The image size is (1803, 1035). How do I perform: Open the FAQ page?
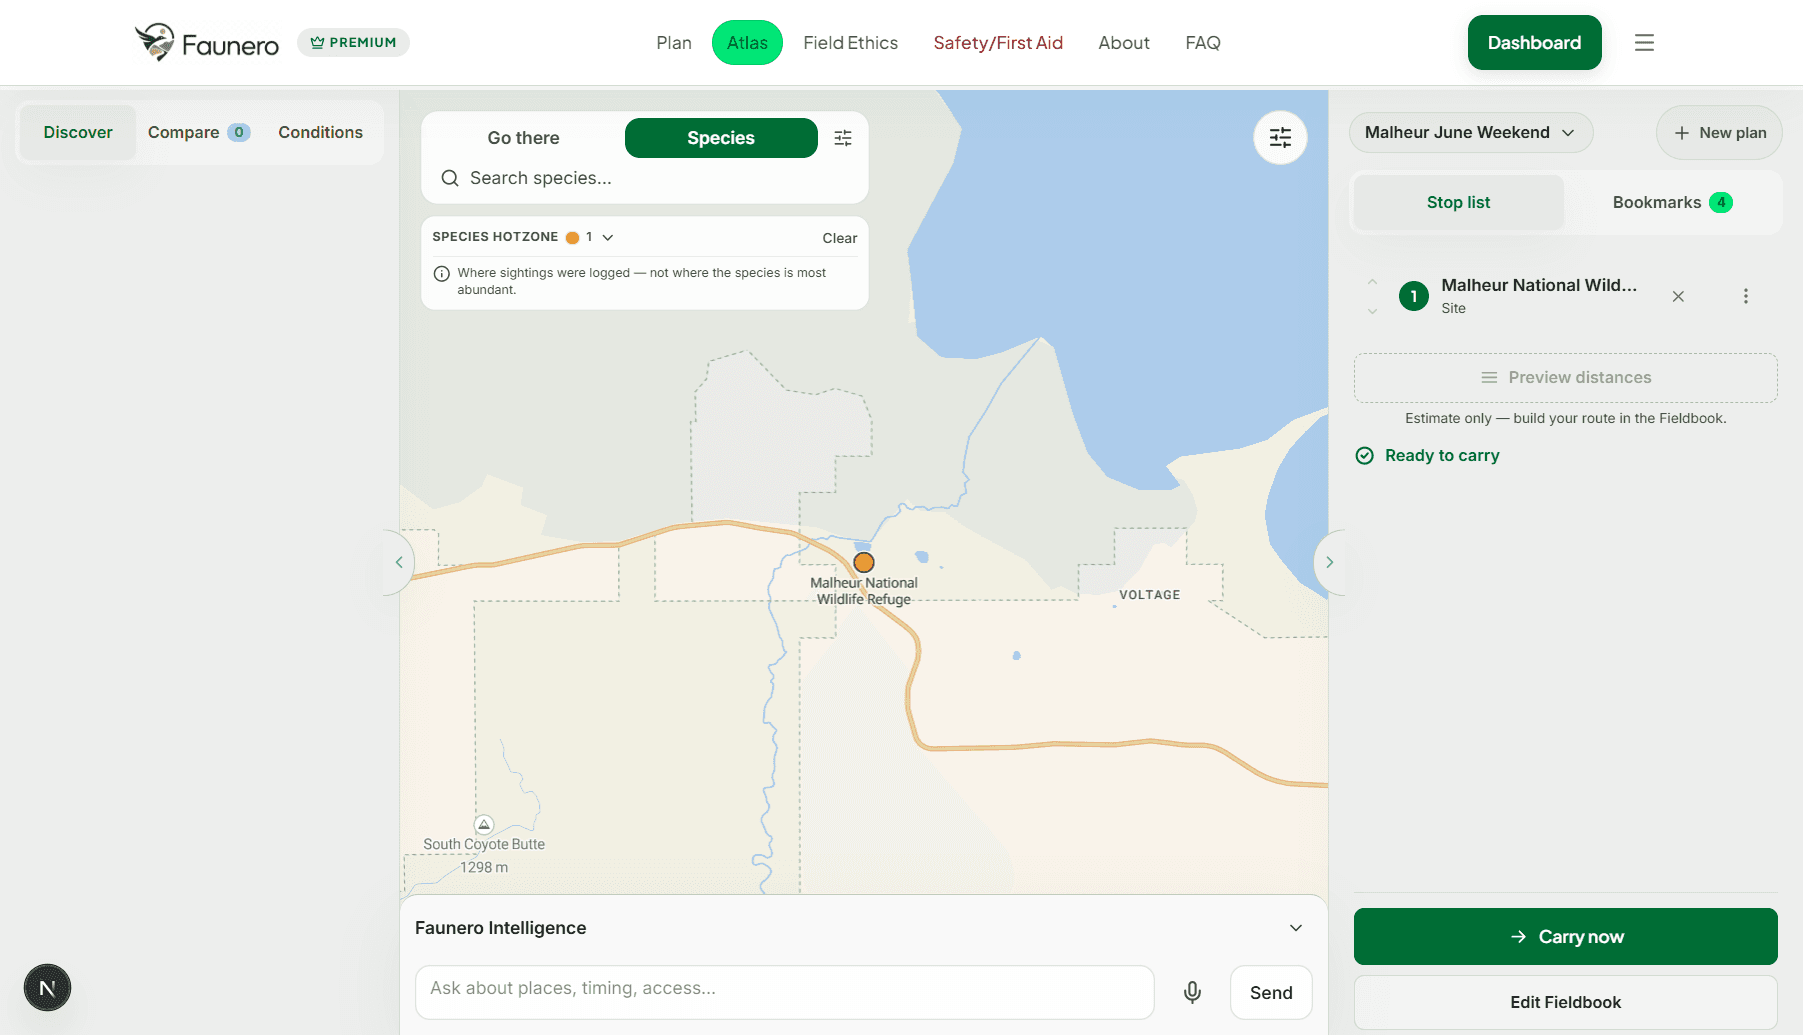click(x=1203, y=43)
